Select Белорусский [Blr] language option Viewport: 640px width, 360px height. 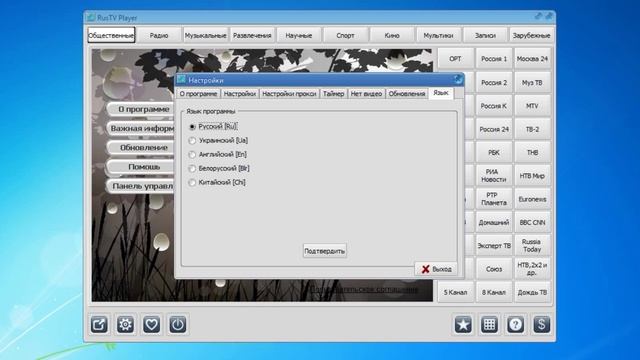tap(219, 168)
